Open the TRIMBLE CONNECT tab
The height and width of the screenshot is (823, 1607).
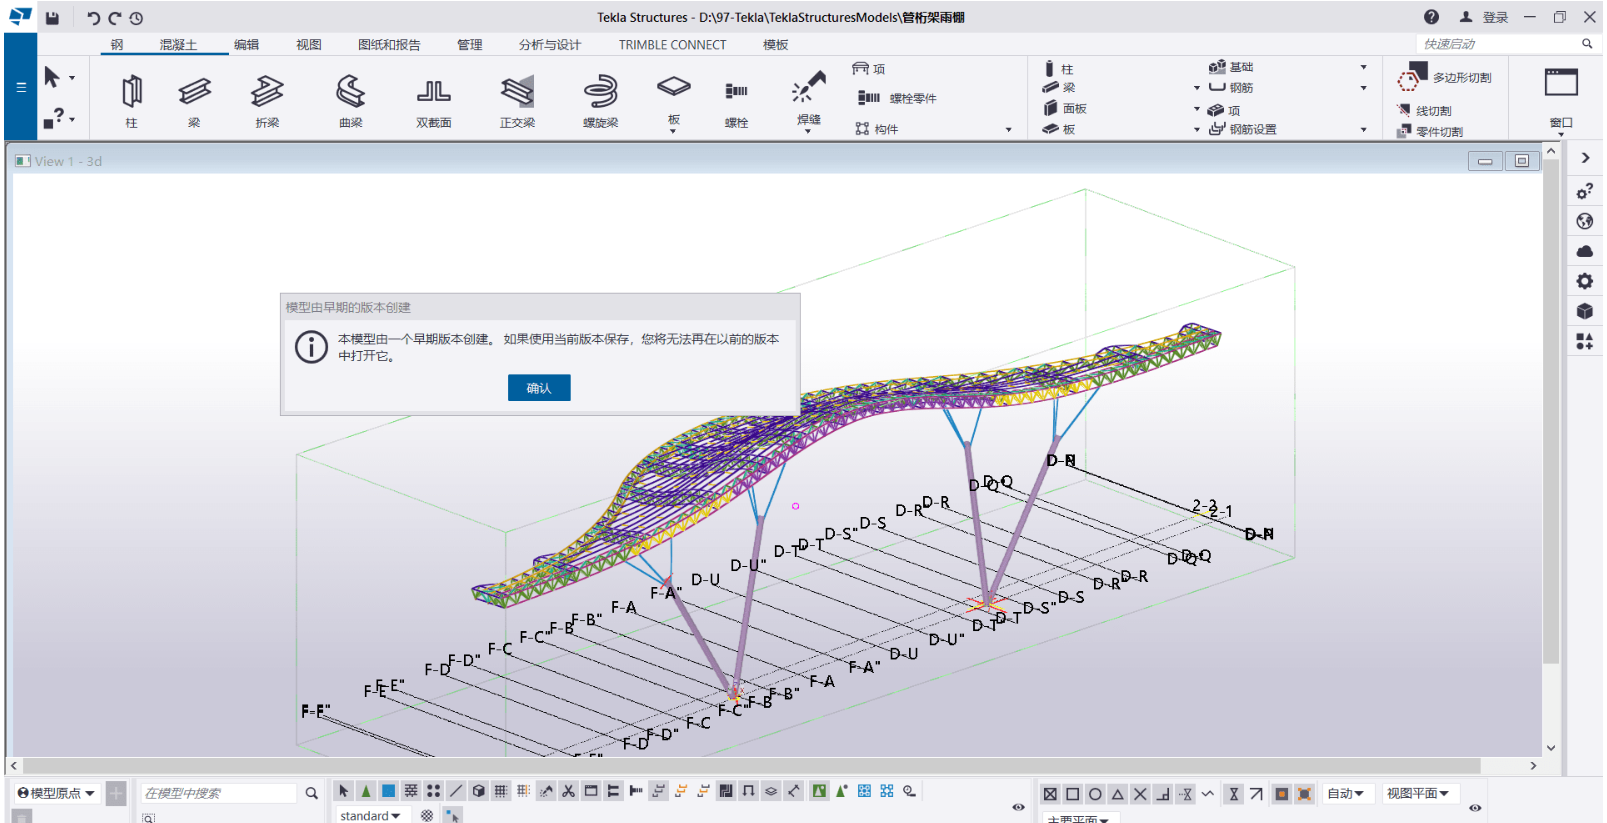coord(672,45)
